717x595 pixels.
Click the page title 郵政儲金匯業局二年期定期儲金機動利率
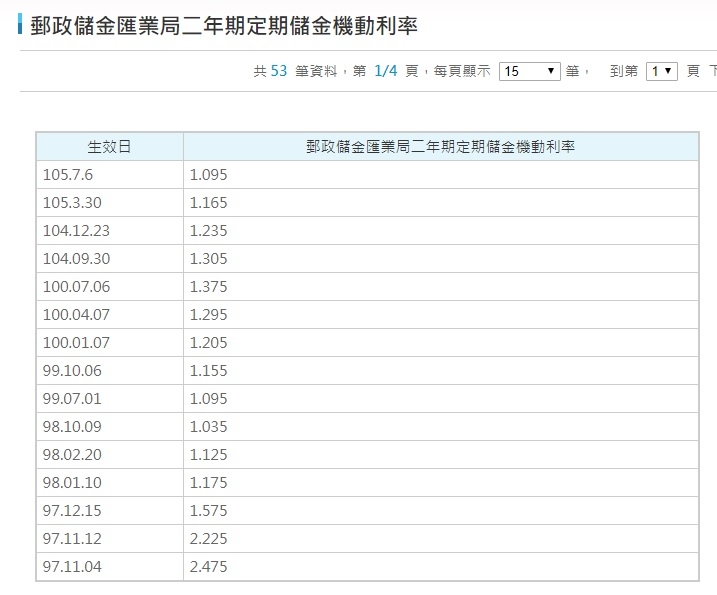(224, 25)
